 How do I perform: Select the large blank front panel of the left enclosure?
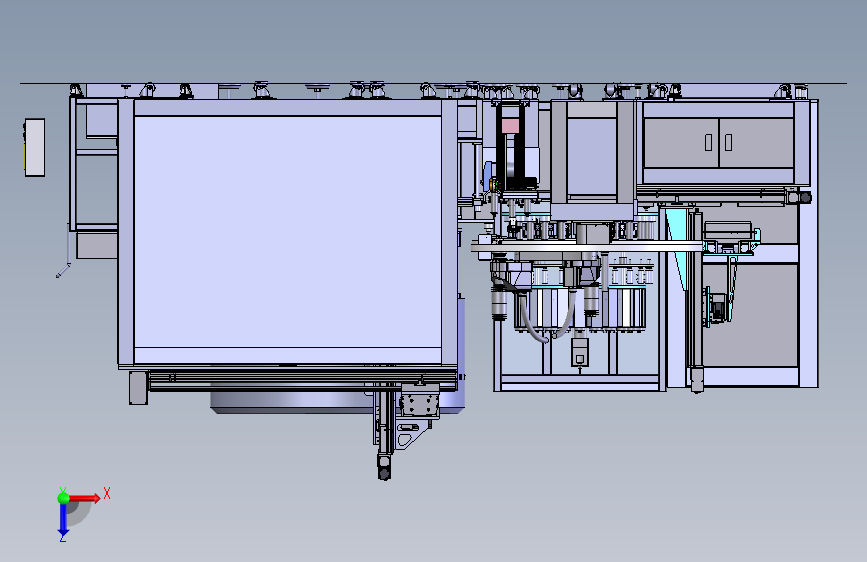point(288,232)
